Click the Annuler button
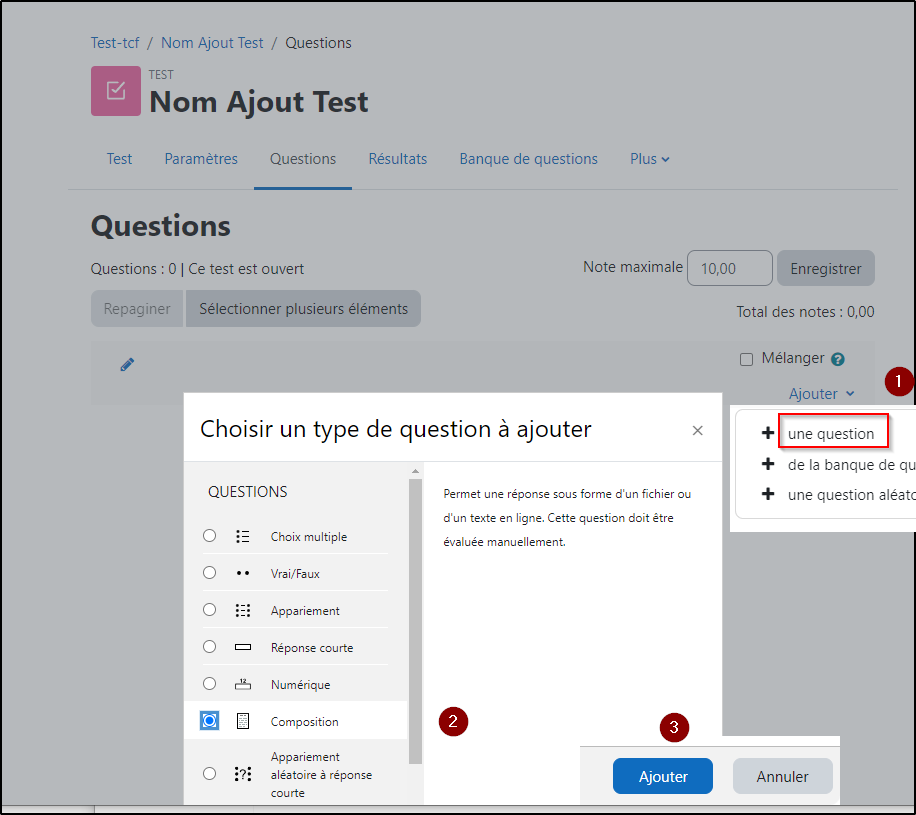The height and width of the screenshot is (815, 916). [x=782, y=777]
